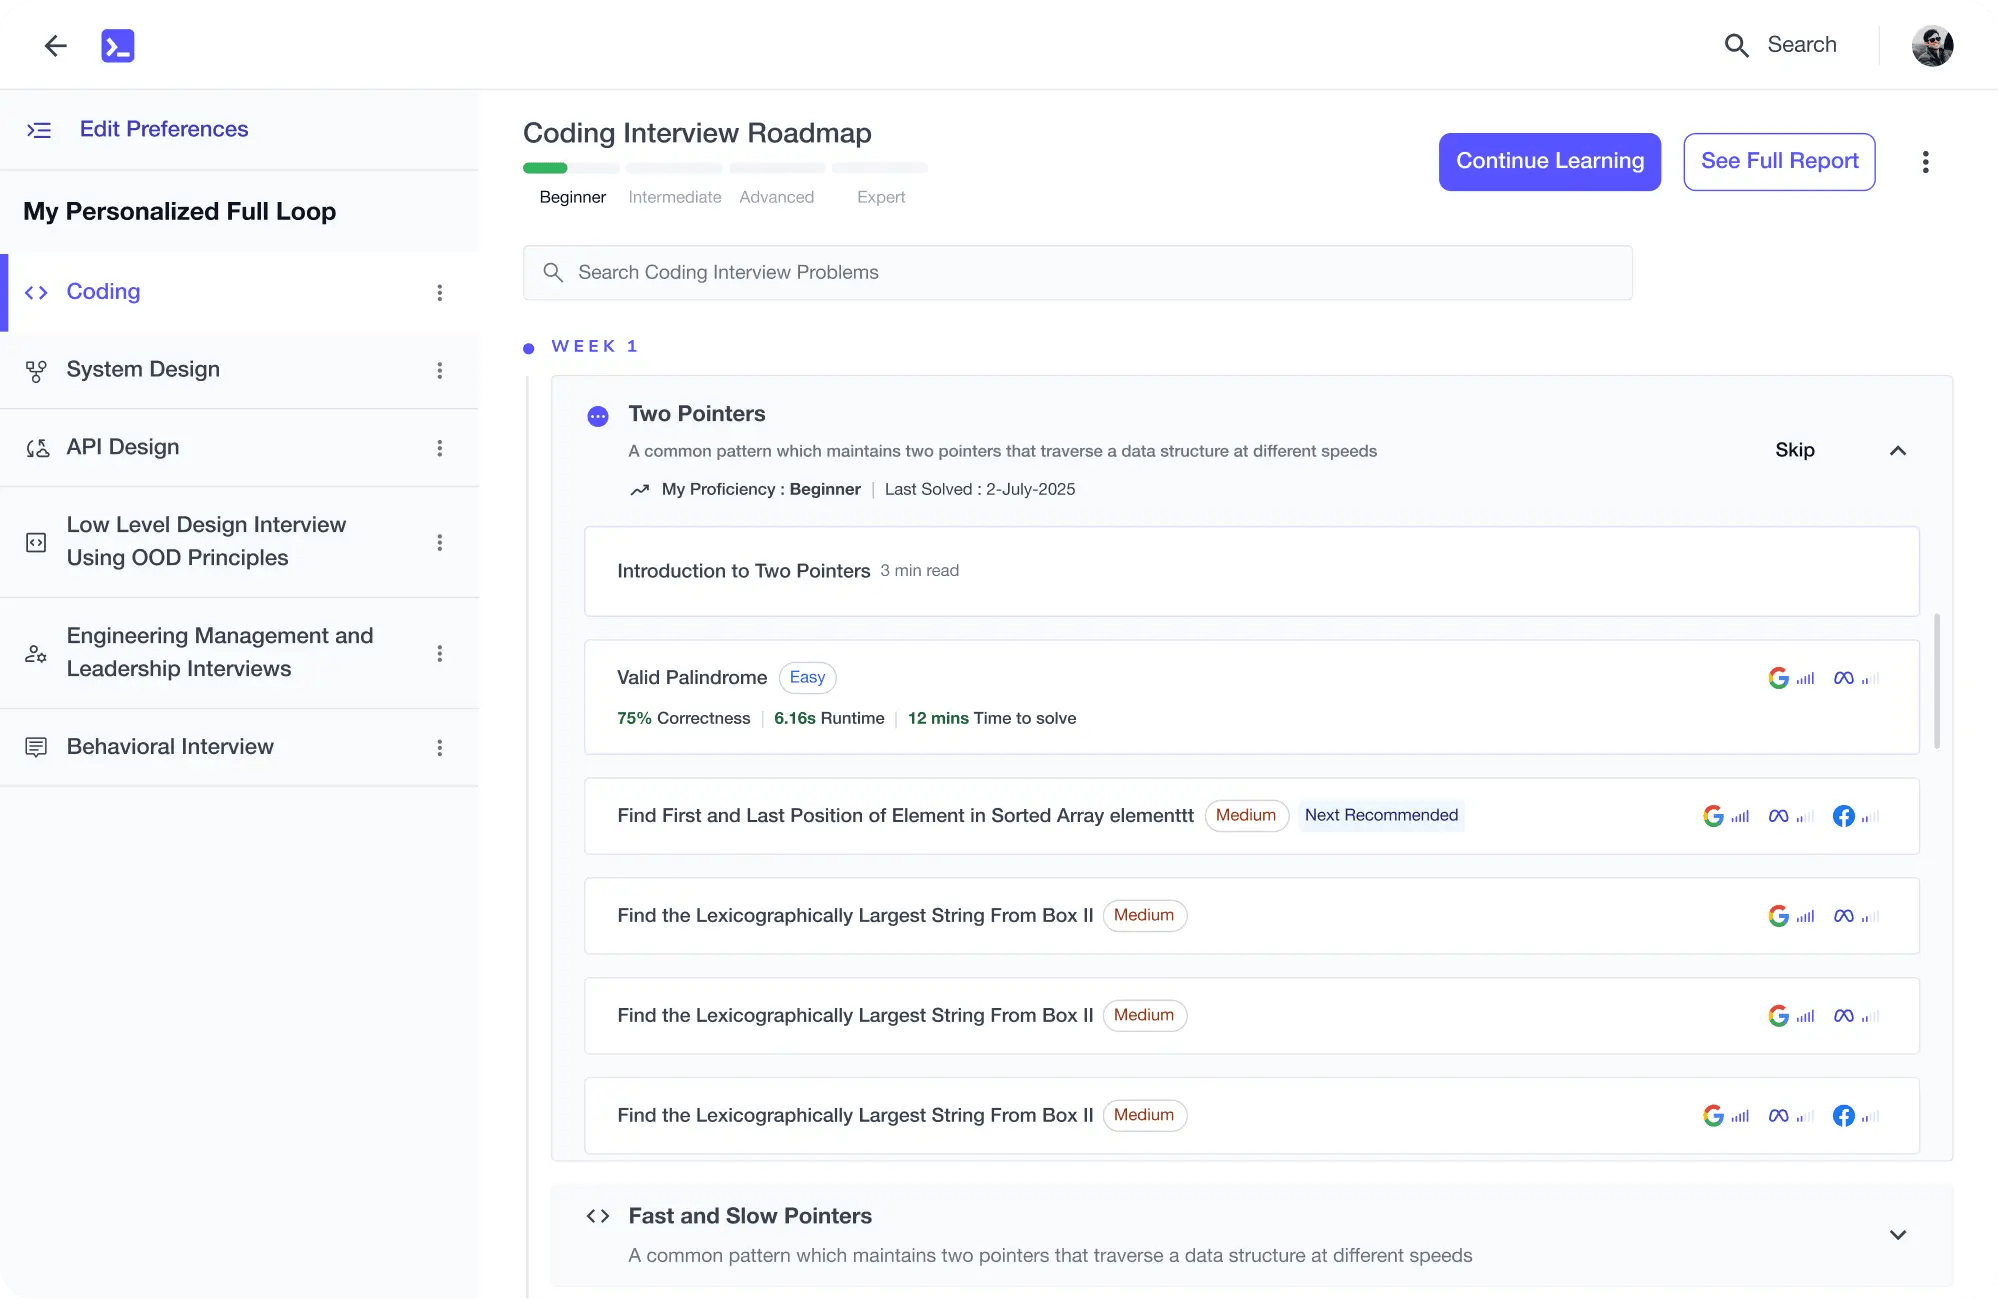Open the three-dot menu beside Behavioral Interview
This screenshot has width=1998, height=1299.
[439, 747]
